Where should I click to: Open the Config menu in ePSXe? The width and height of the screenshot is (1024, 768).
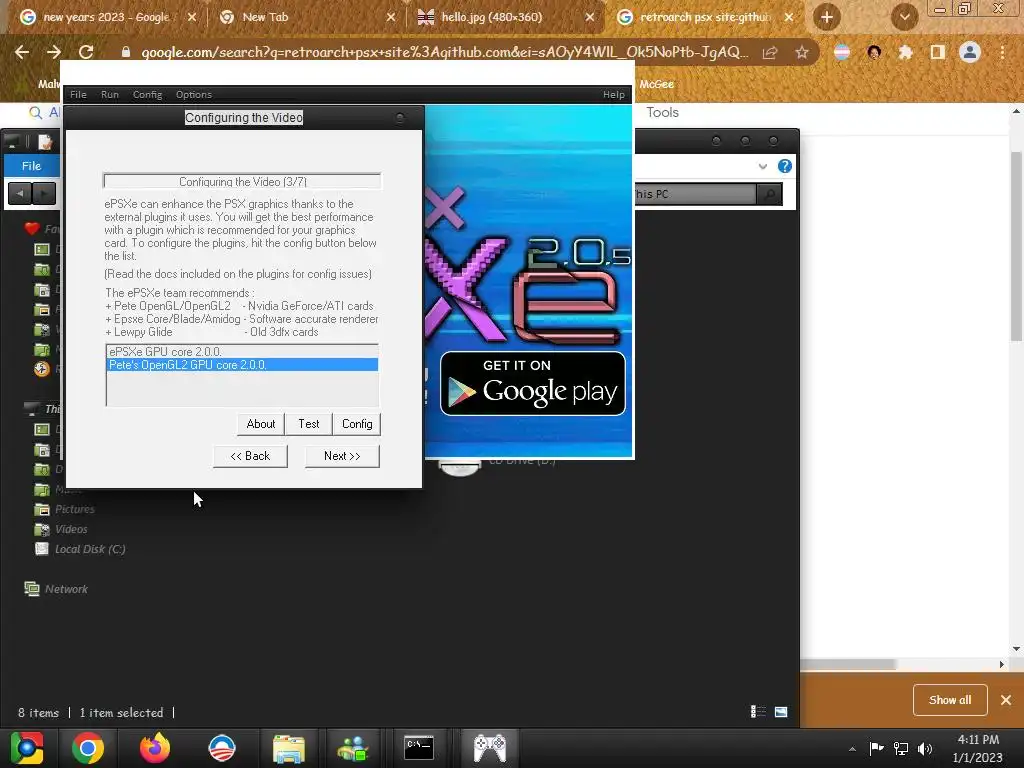click(148, 95)
